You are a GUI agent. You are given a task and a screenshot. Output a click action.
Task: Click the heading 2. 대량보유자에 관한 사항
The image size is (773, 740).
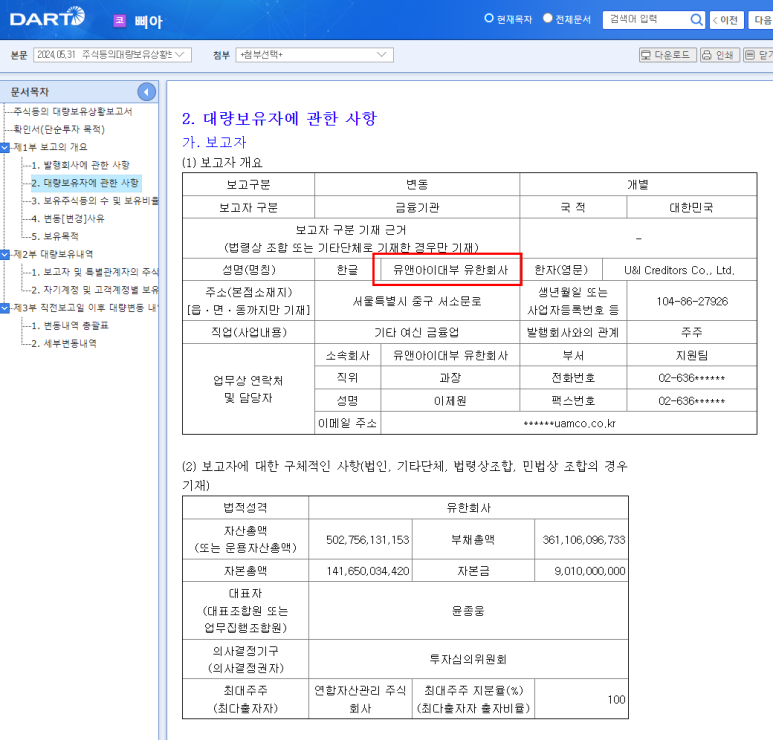click(x=279, y=118)
